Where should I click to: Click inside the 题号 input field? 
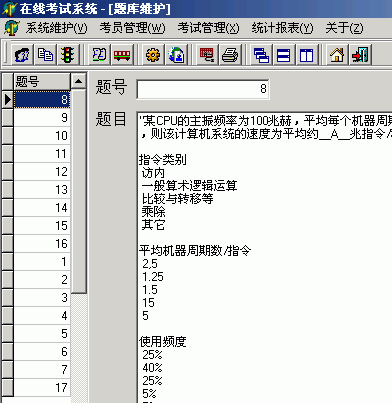[203, 89]
